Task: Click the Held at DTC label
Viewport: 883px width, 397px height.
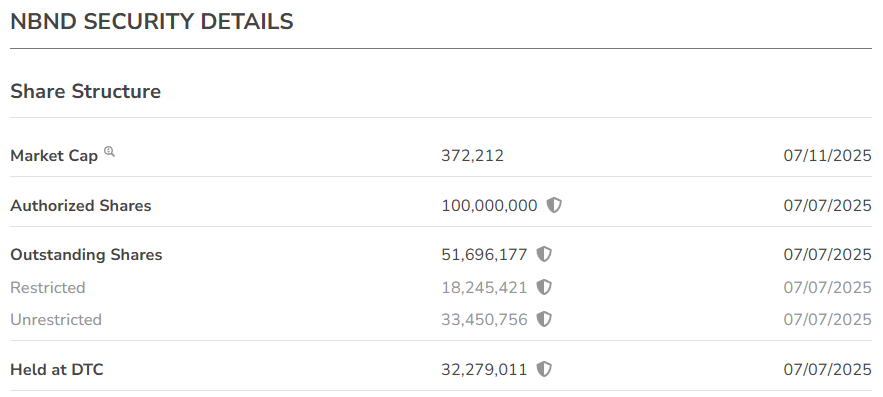Action: (57, 370)
